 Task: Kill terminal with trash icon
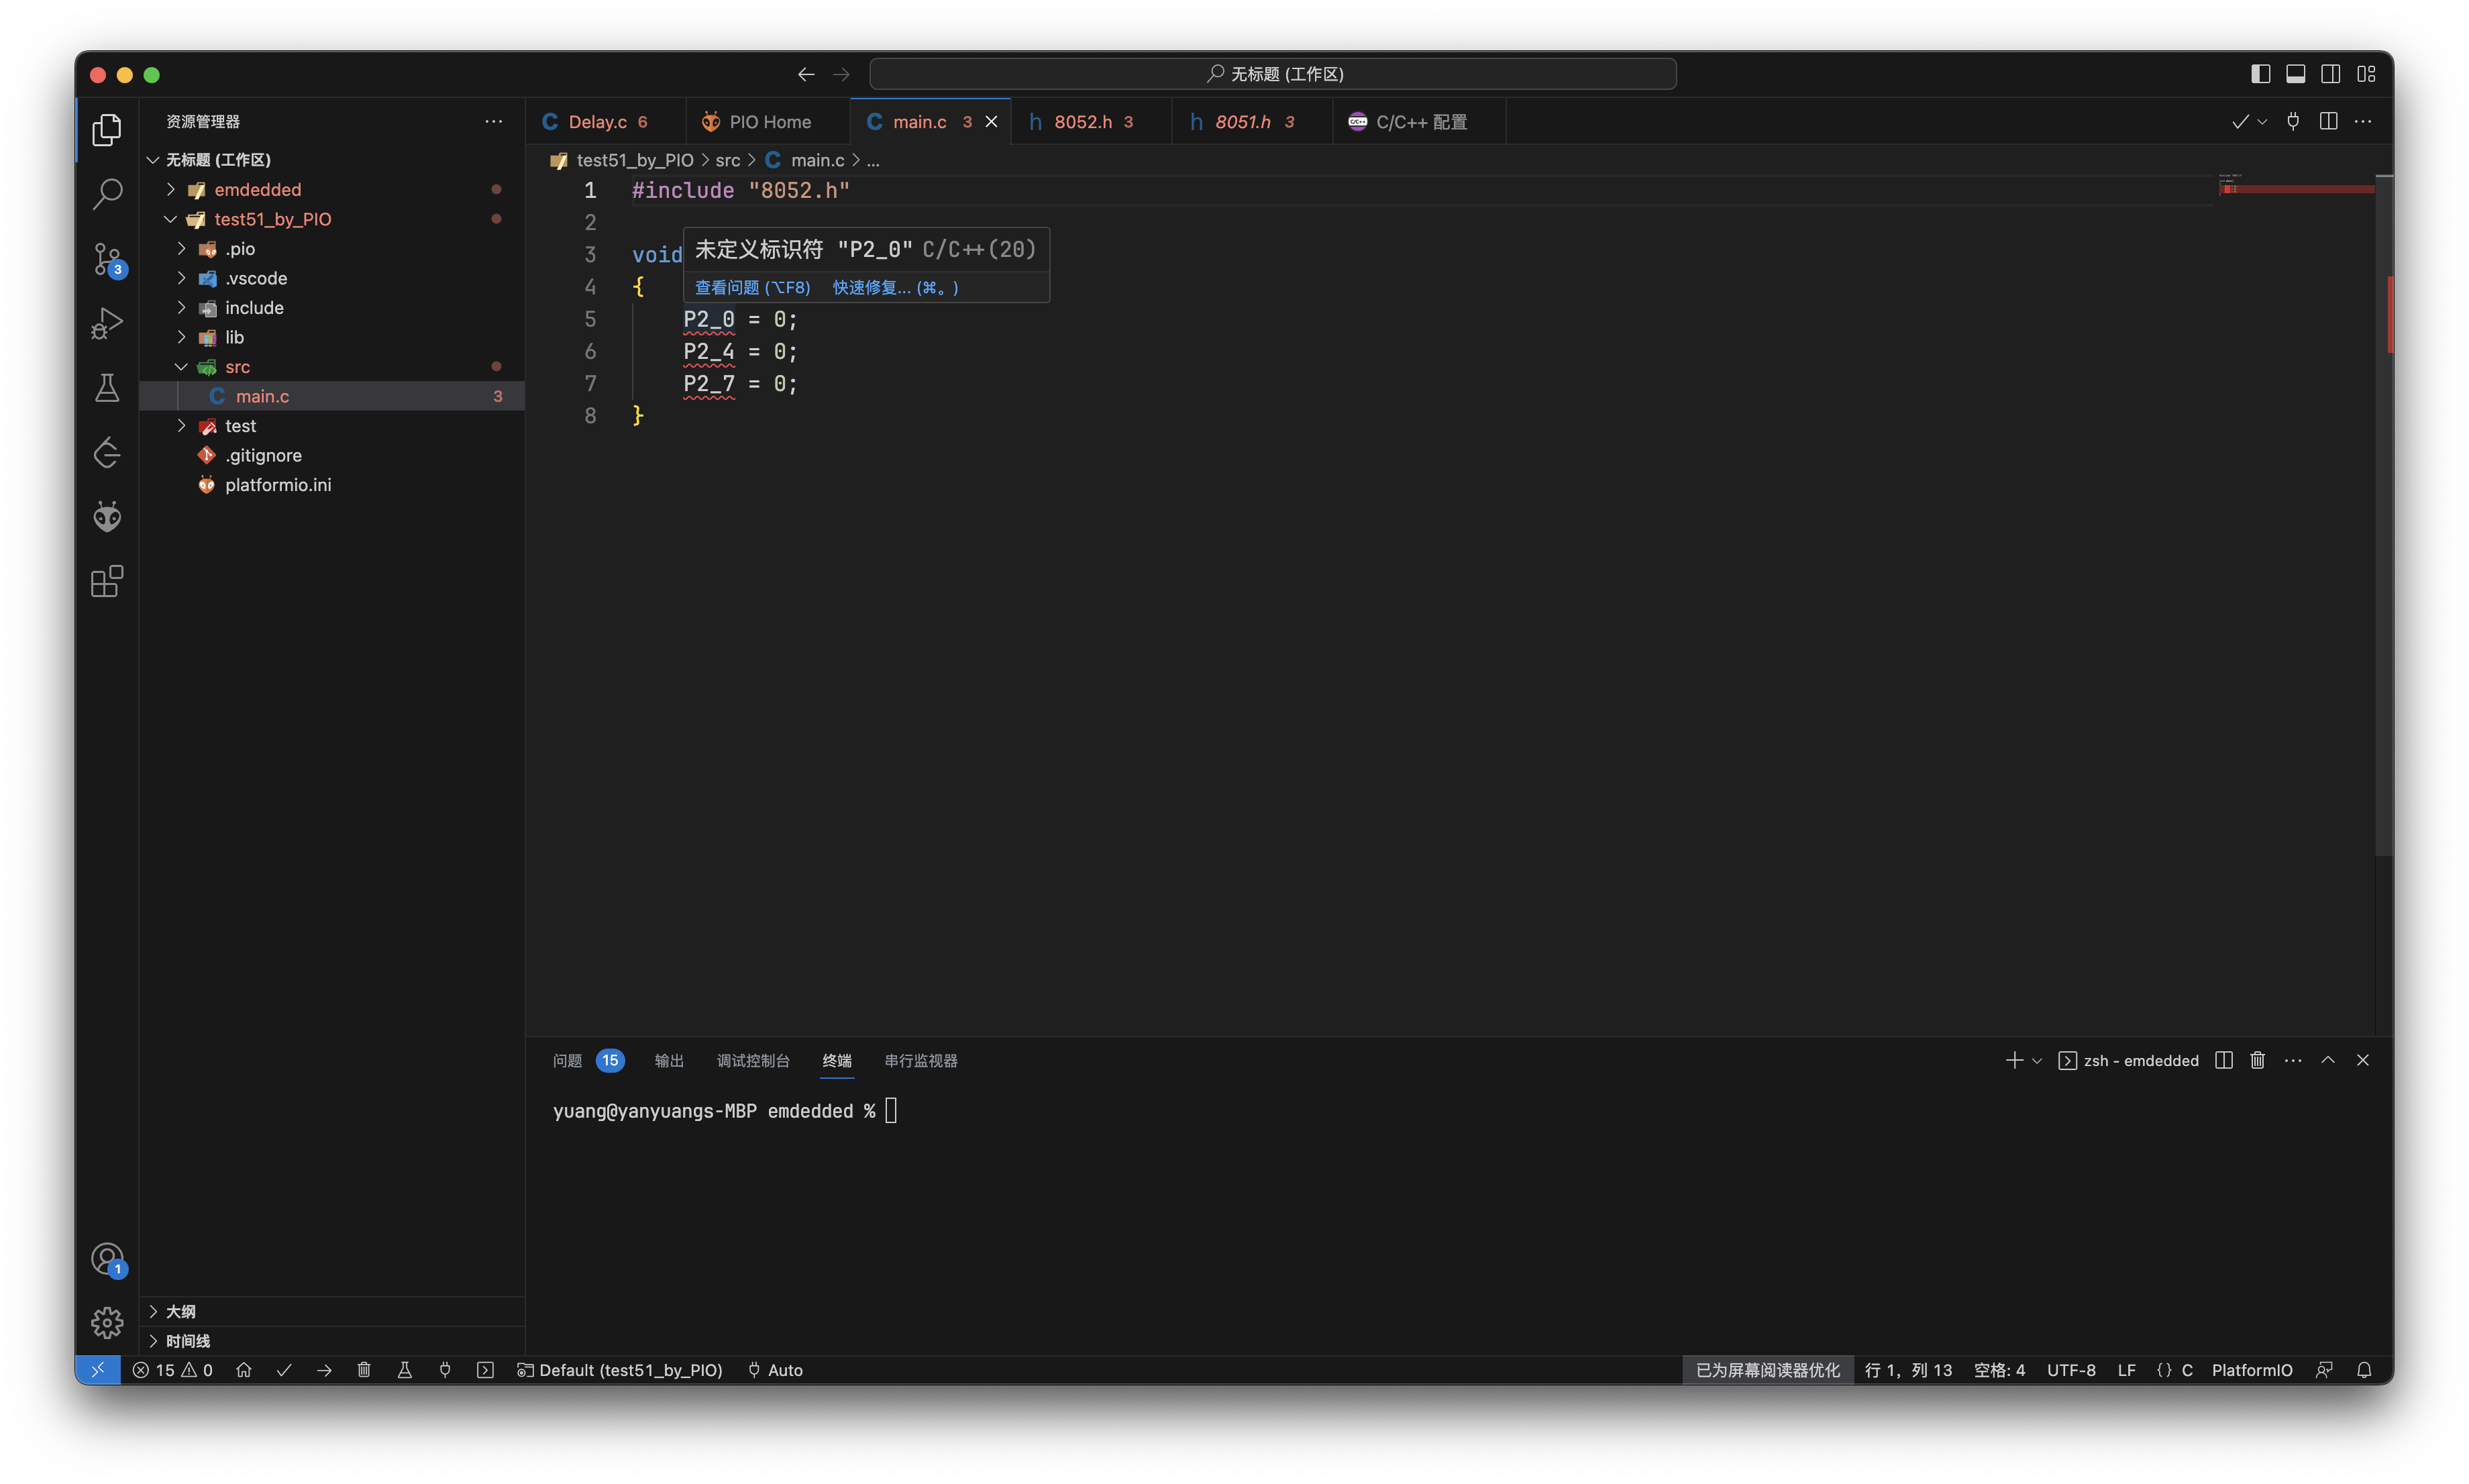coord(2257,1060)
